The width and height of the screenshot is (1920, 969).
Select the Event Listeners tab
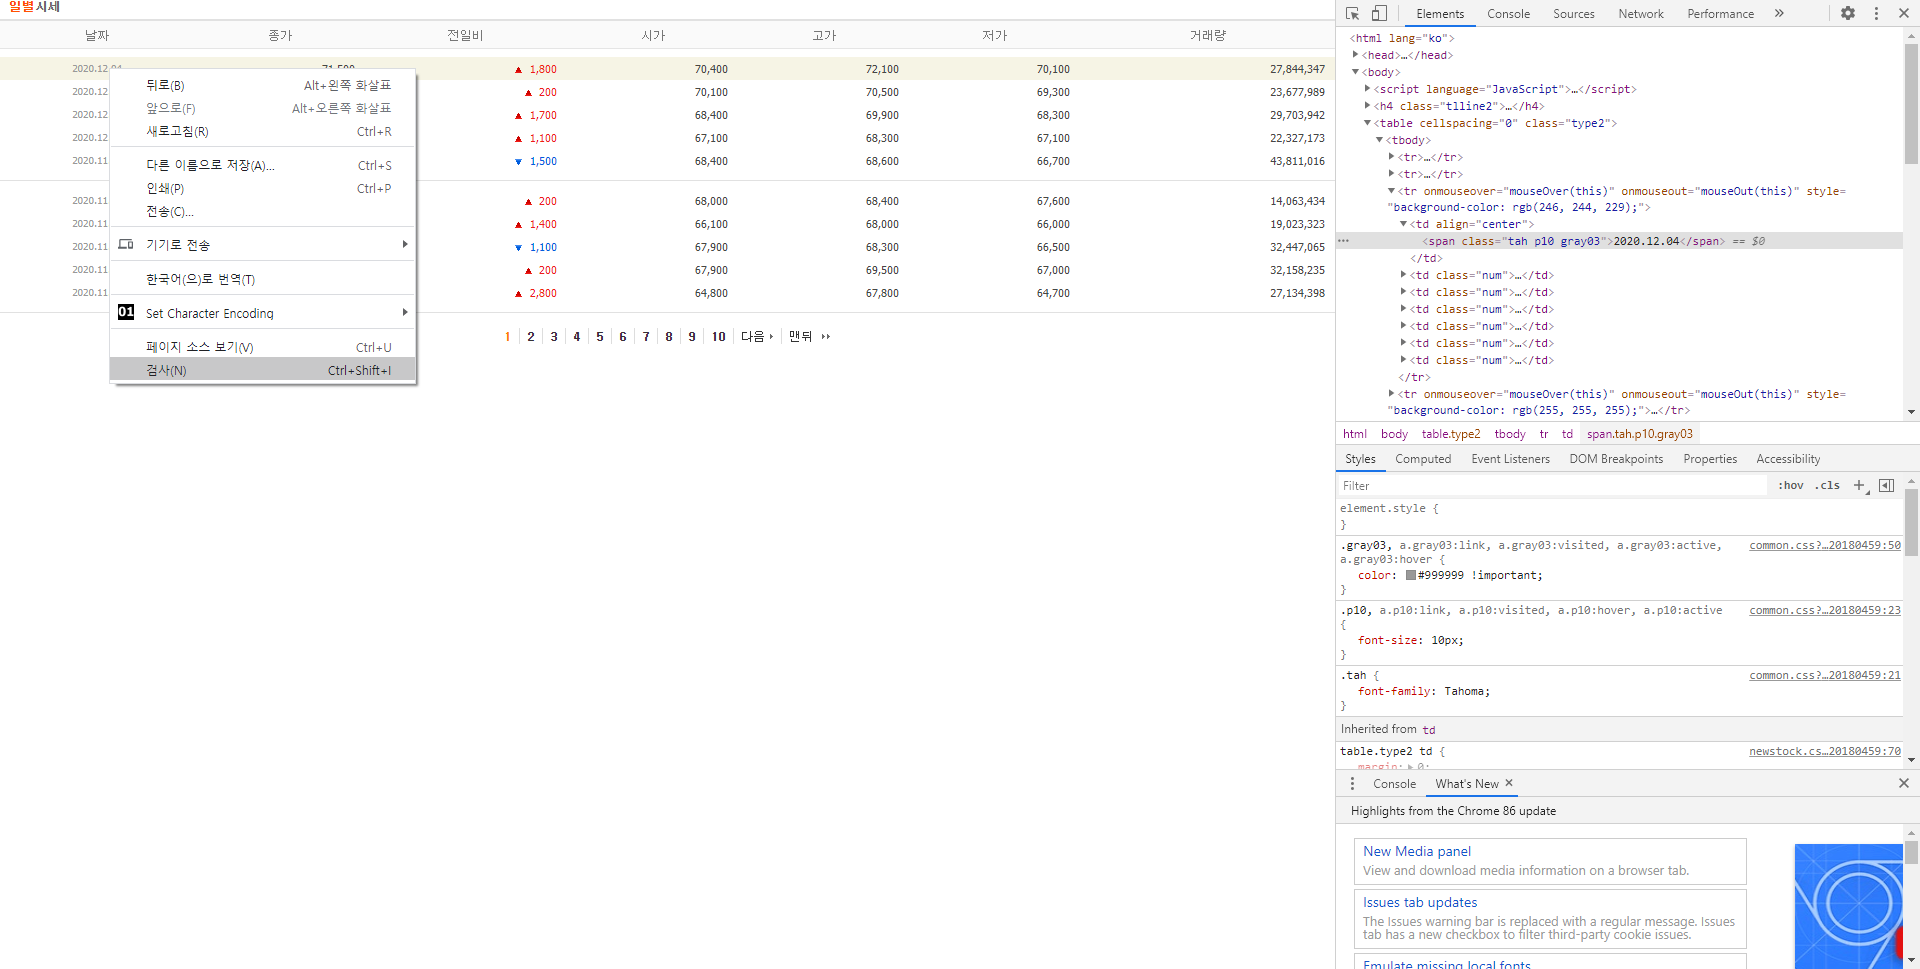(1510, 459)
